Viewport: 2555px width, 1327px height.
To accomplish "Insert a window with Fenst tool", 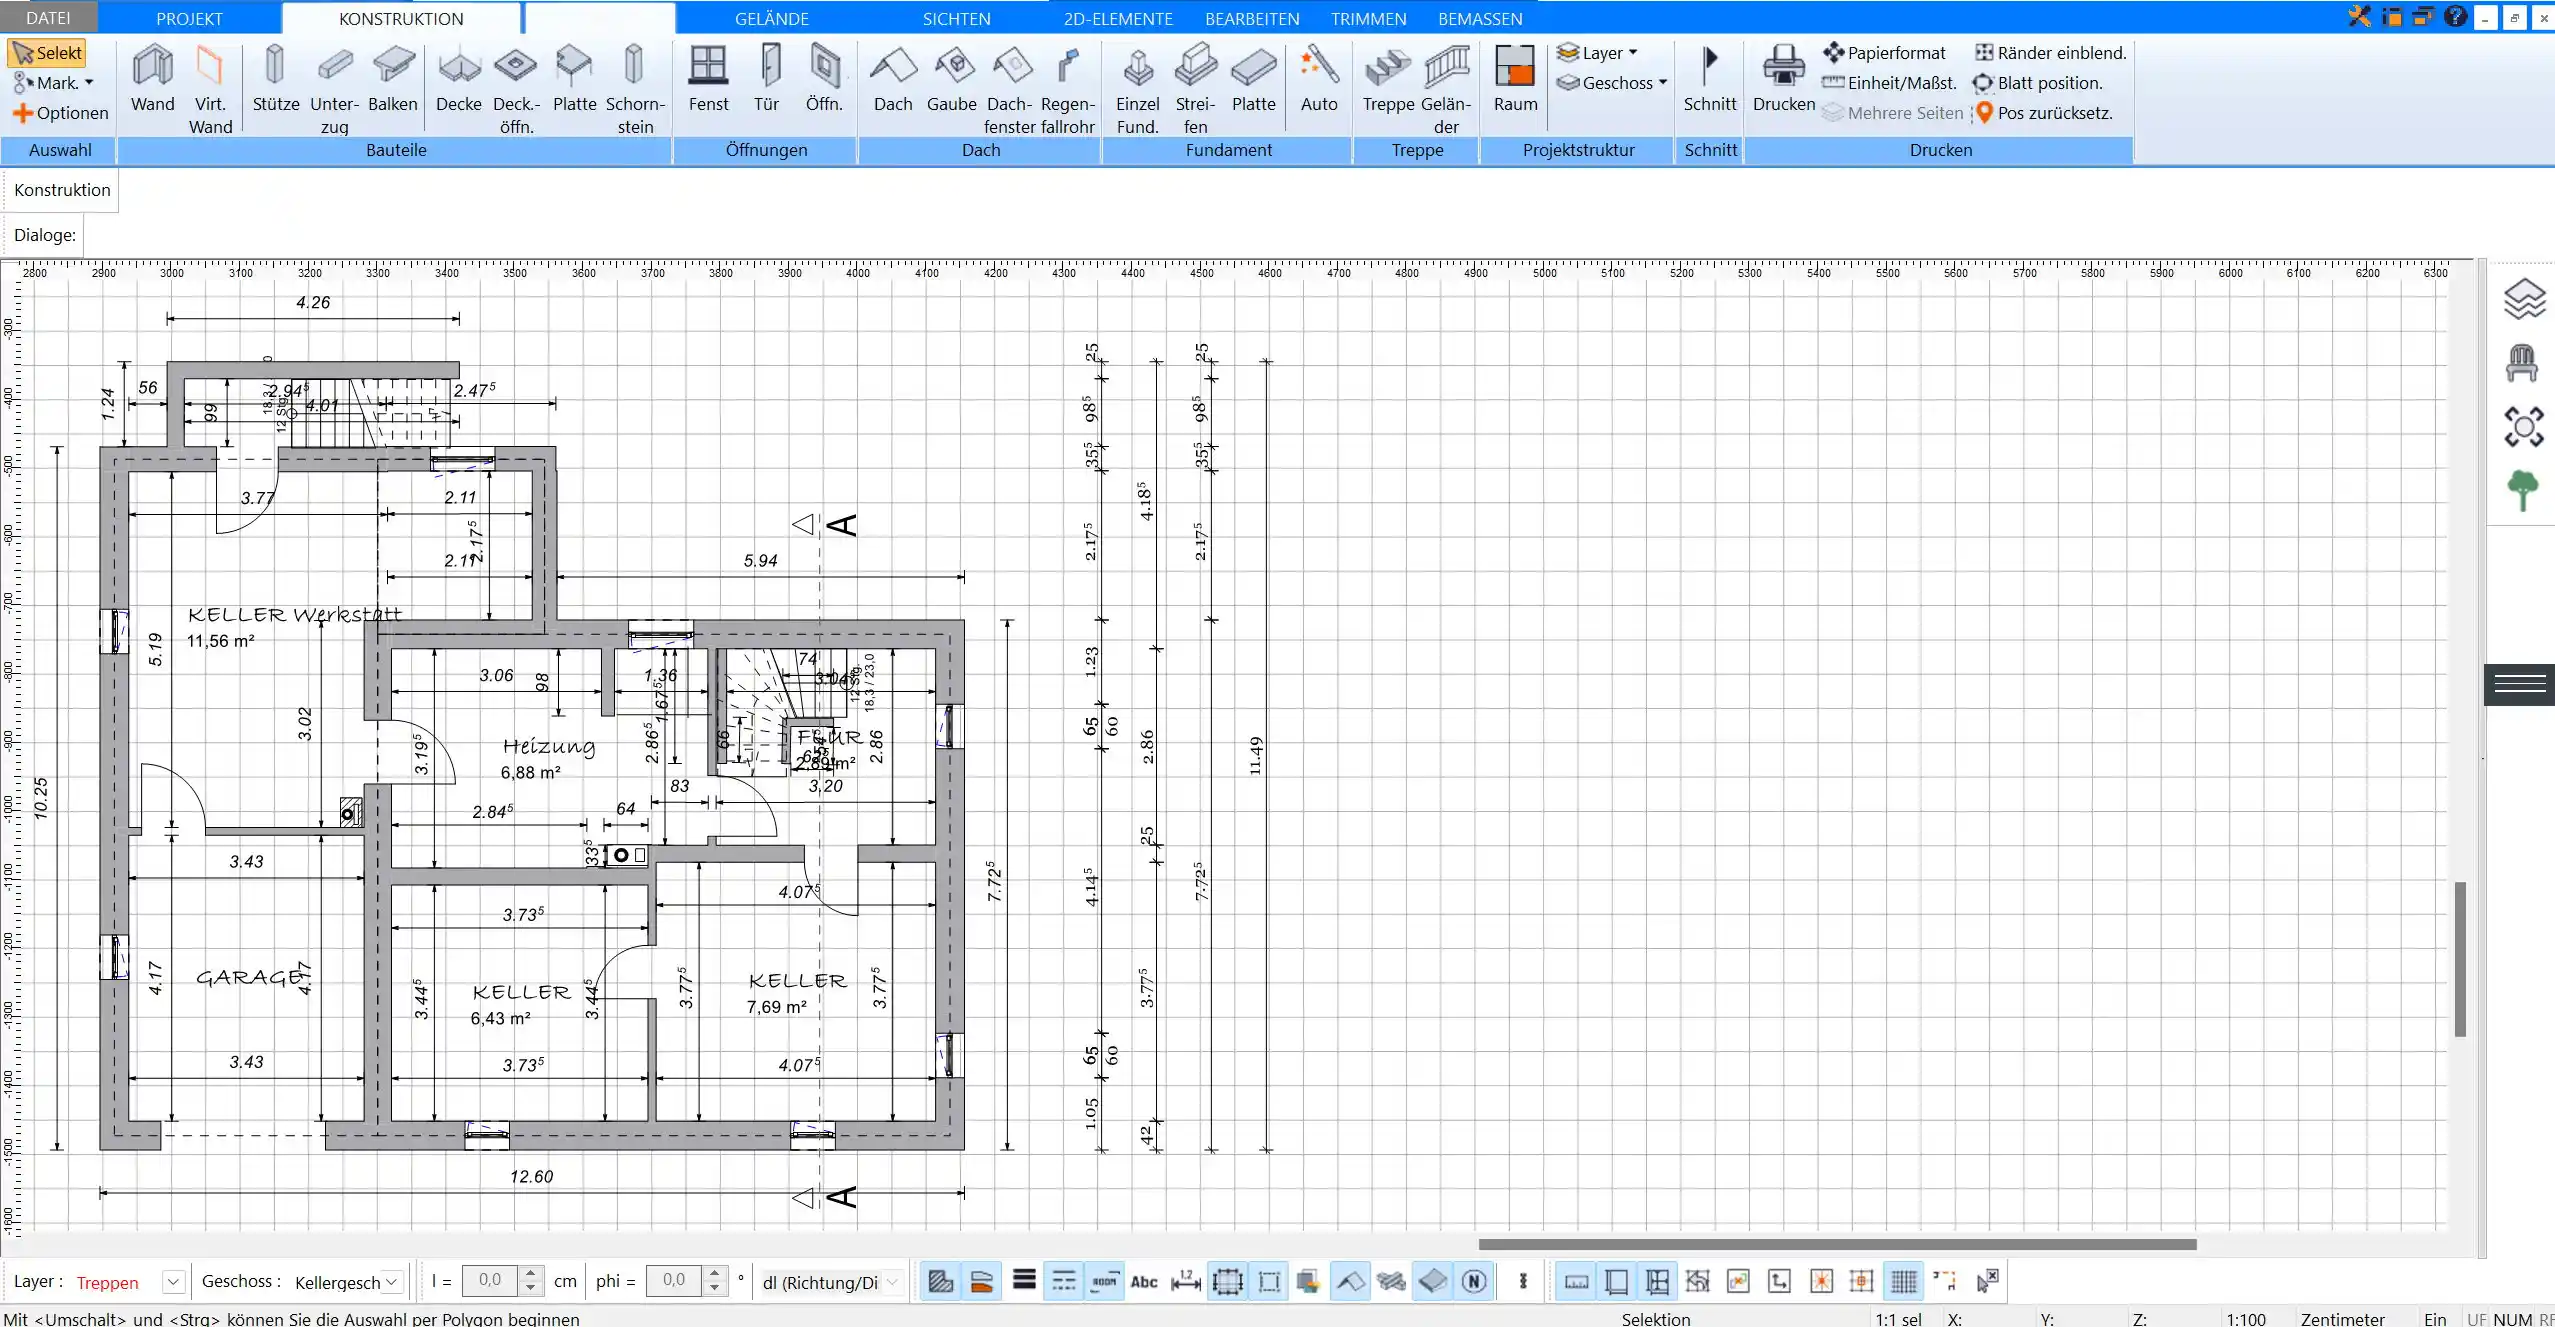I will click(x=708, y=79).
